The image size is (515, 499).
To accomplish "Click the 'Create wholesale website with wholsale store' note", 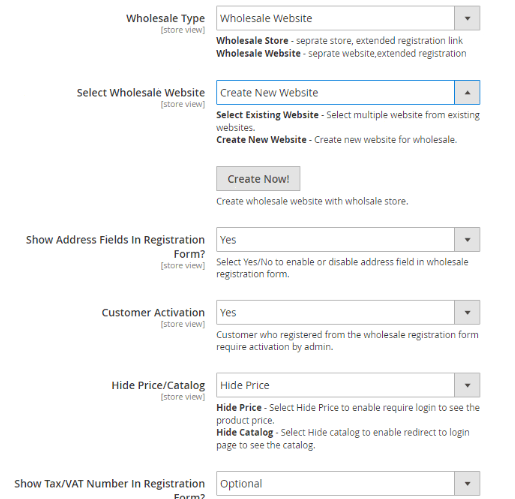I will pyautogui.click(x=312, y=201).
